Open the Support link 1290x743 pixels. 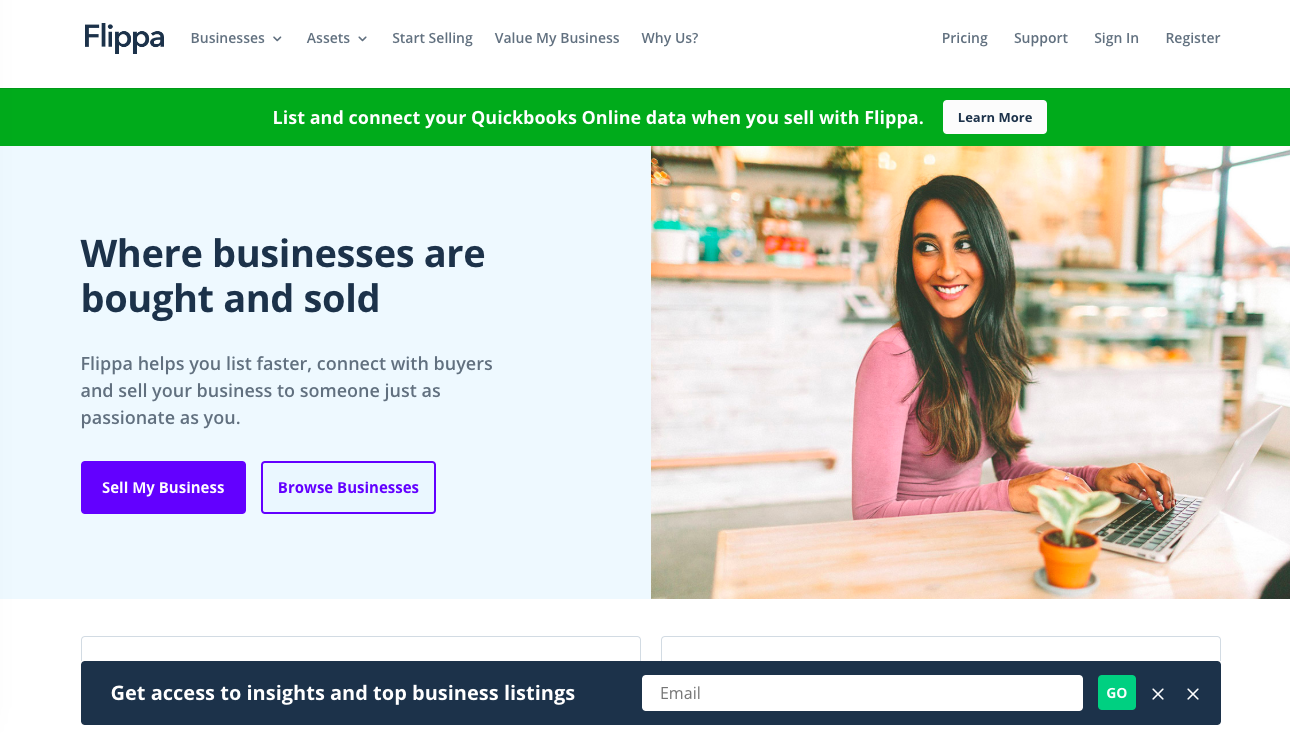[x=1041, y=38]
